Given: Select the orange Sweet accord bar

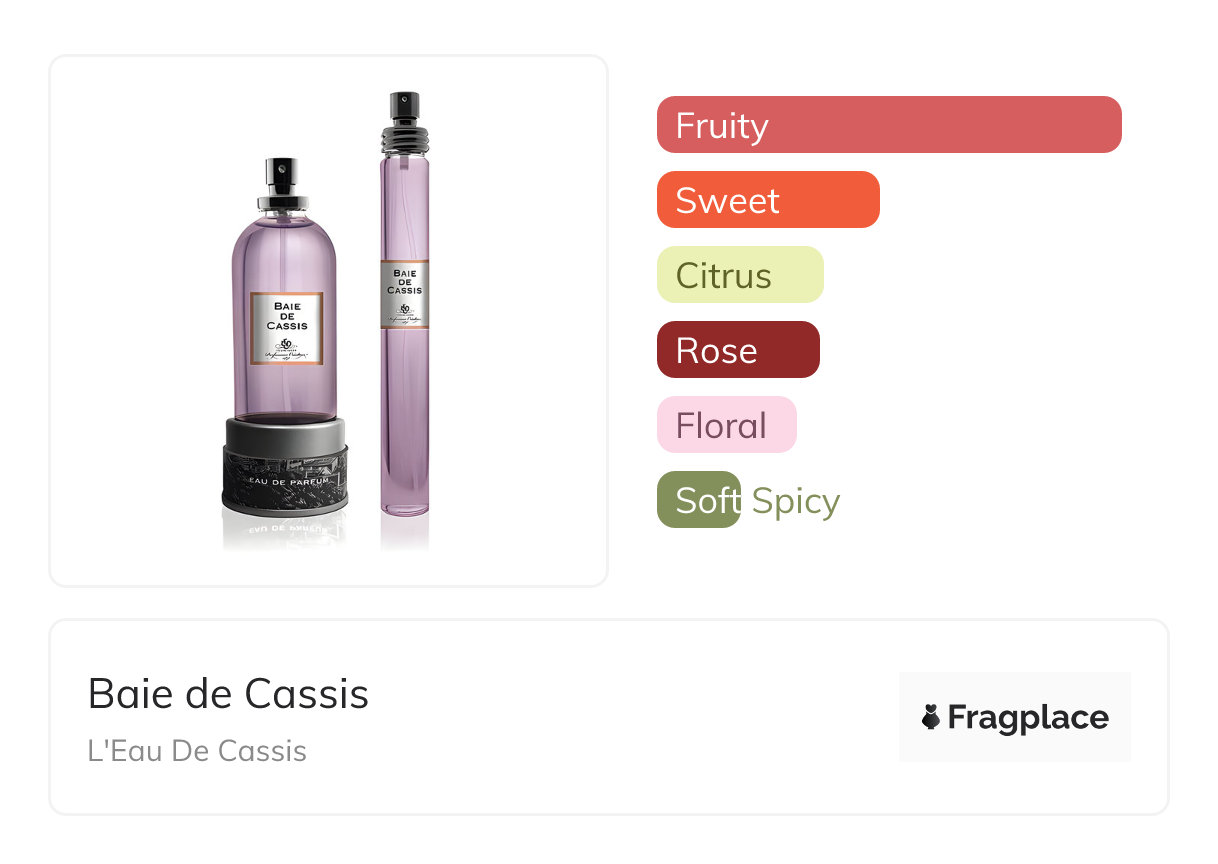Looking at the screenshot, I should point(768,200).
